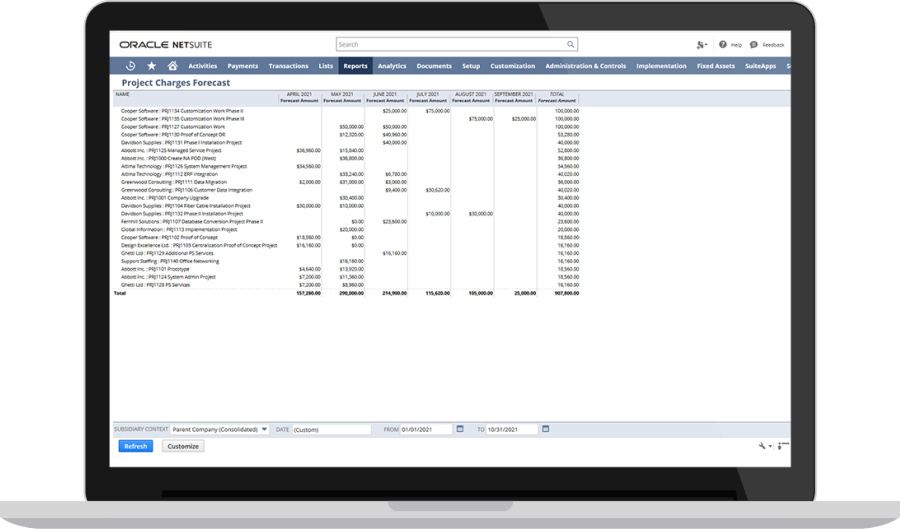Screen dimensions: 900x529
Task: Open the Documents menu
Action: [434, 66]
